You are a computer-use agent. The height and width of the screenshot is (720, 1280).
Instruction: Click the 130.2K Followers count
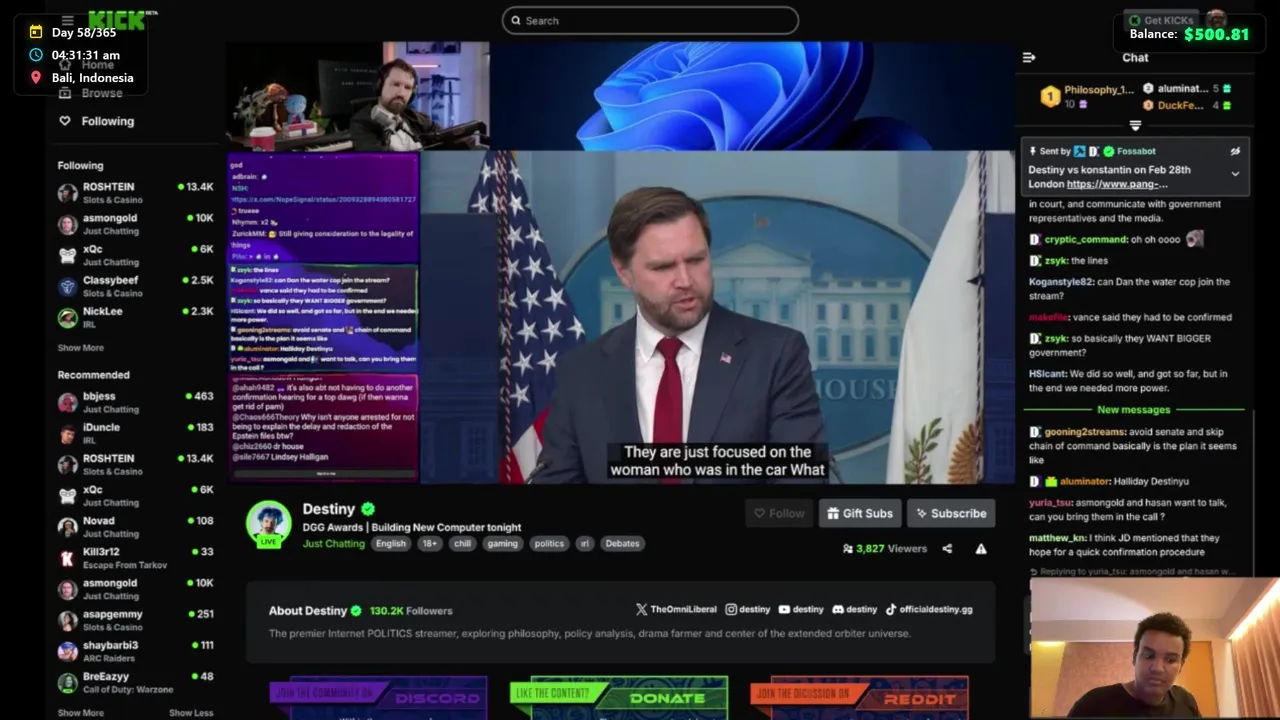(x=411, y=611)
